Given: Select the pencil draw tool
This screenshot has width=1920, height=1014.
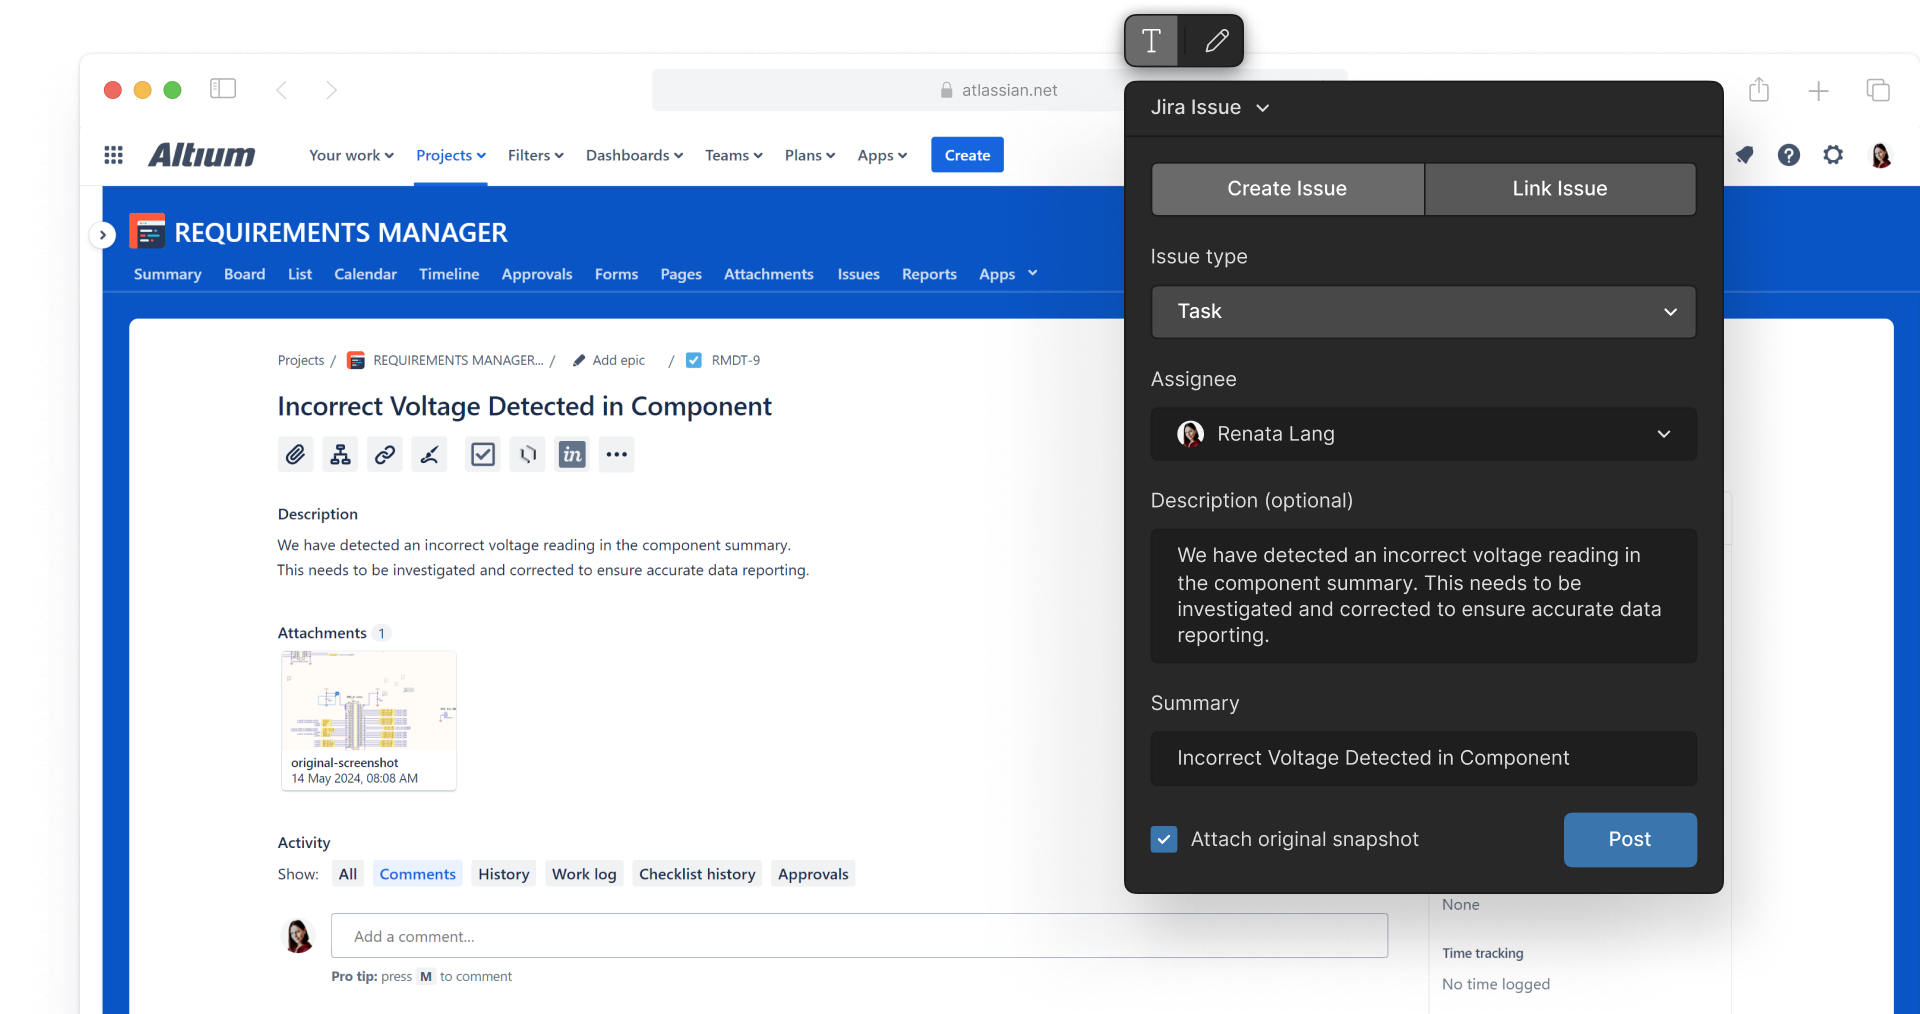Looking at the screenshot, I should [1216, 41].
